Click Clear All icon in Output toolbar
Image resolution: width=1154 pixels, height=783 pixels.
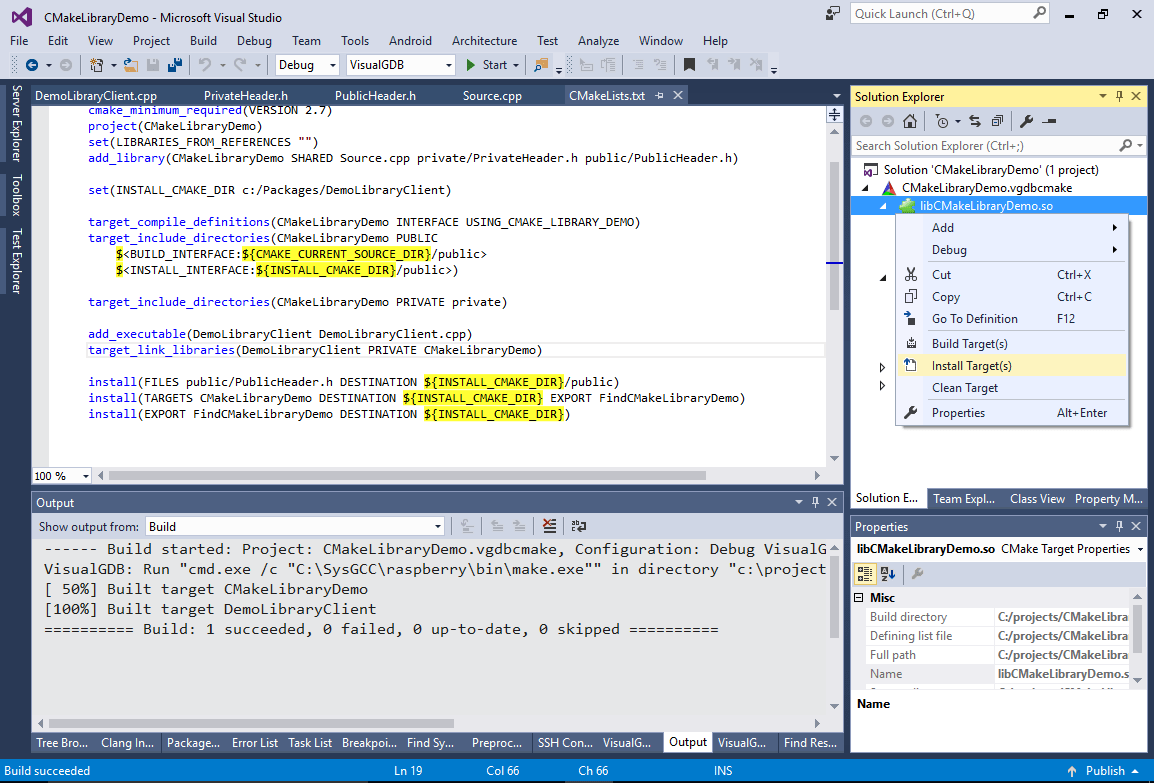coord(549,526)
